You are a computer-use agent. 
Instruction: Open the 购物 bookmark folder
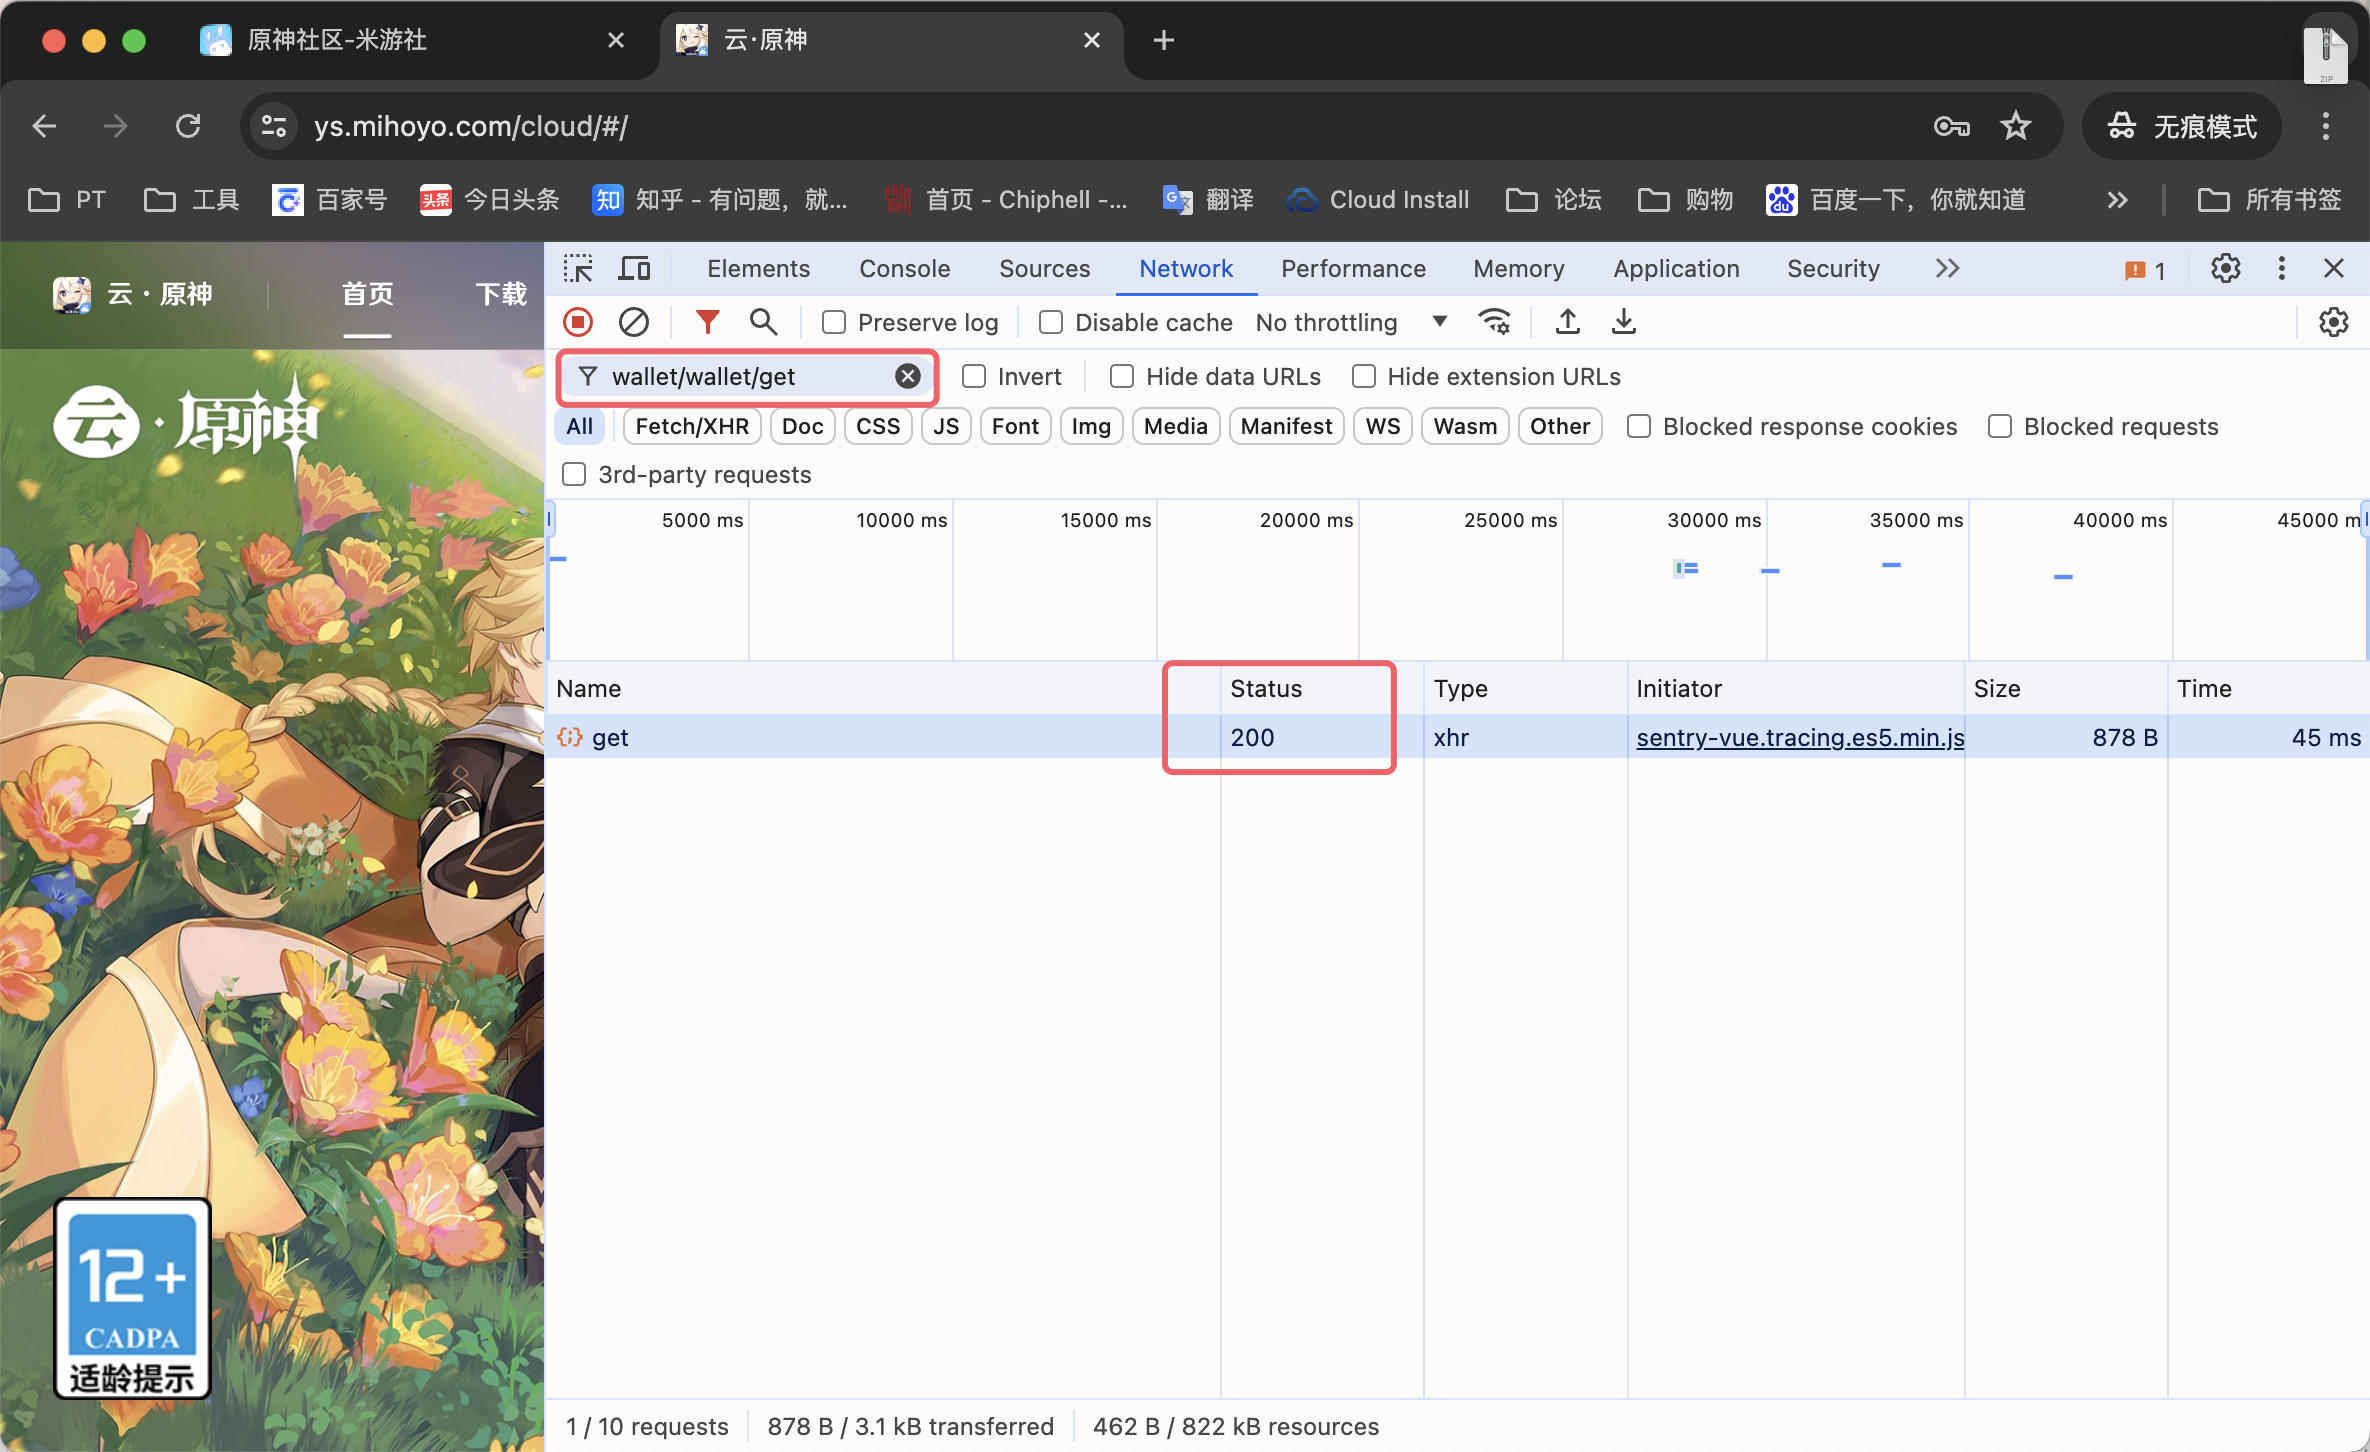click(x=1686, y=200)
